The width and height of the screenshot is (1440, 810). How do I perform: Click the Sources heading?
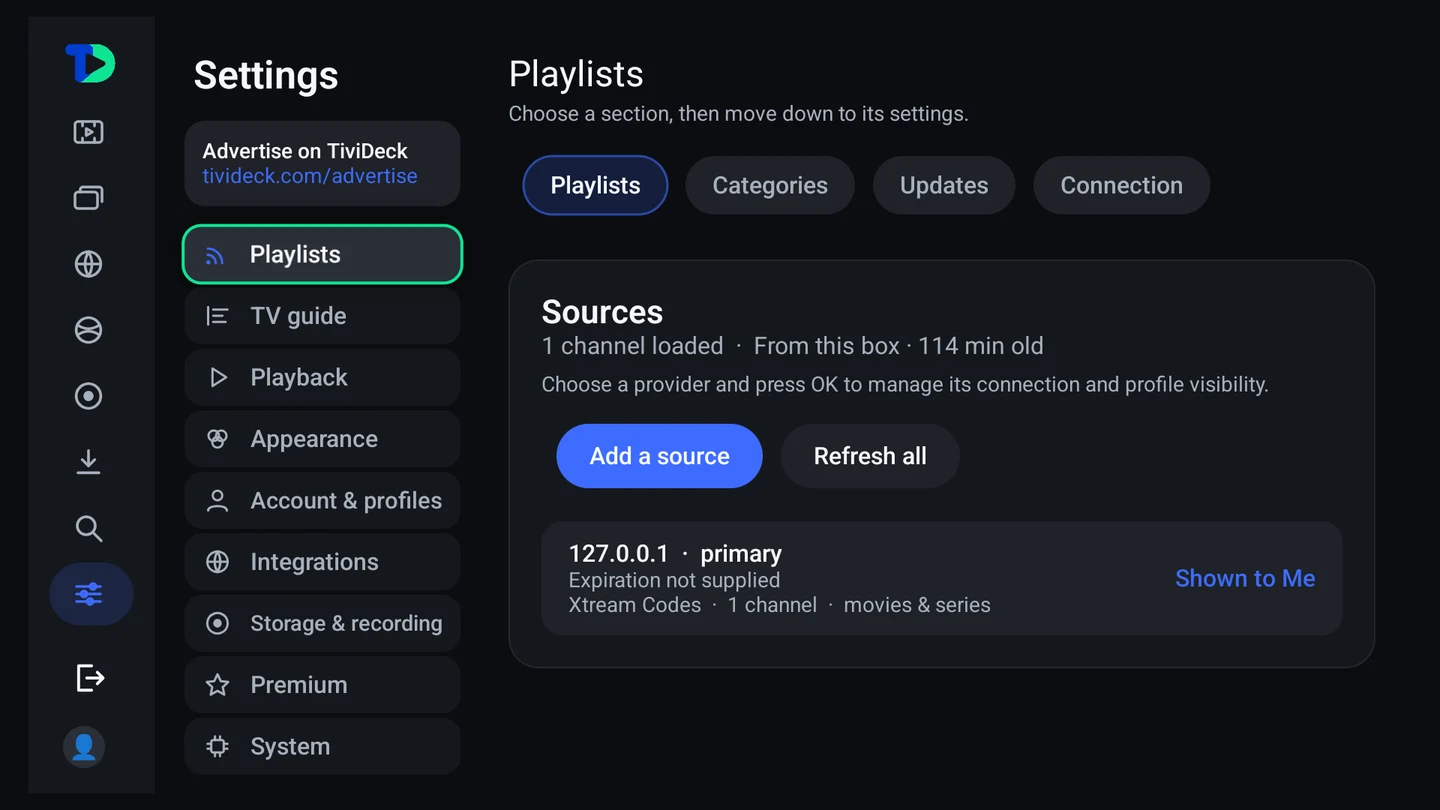coord(602,312)
